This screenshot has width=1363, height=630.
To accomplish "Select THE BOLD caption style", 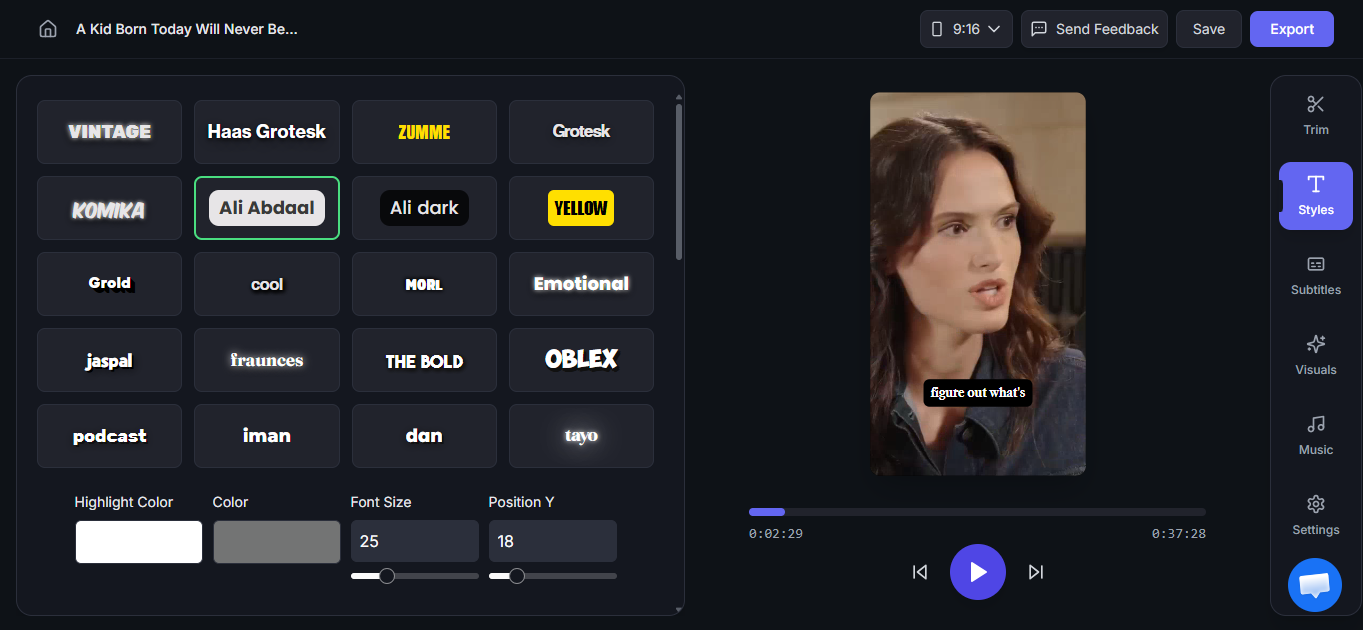I will [424, 360].
